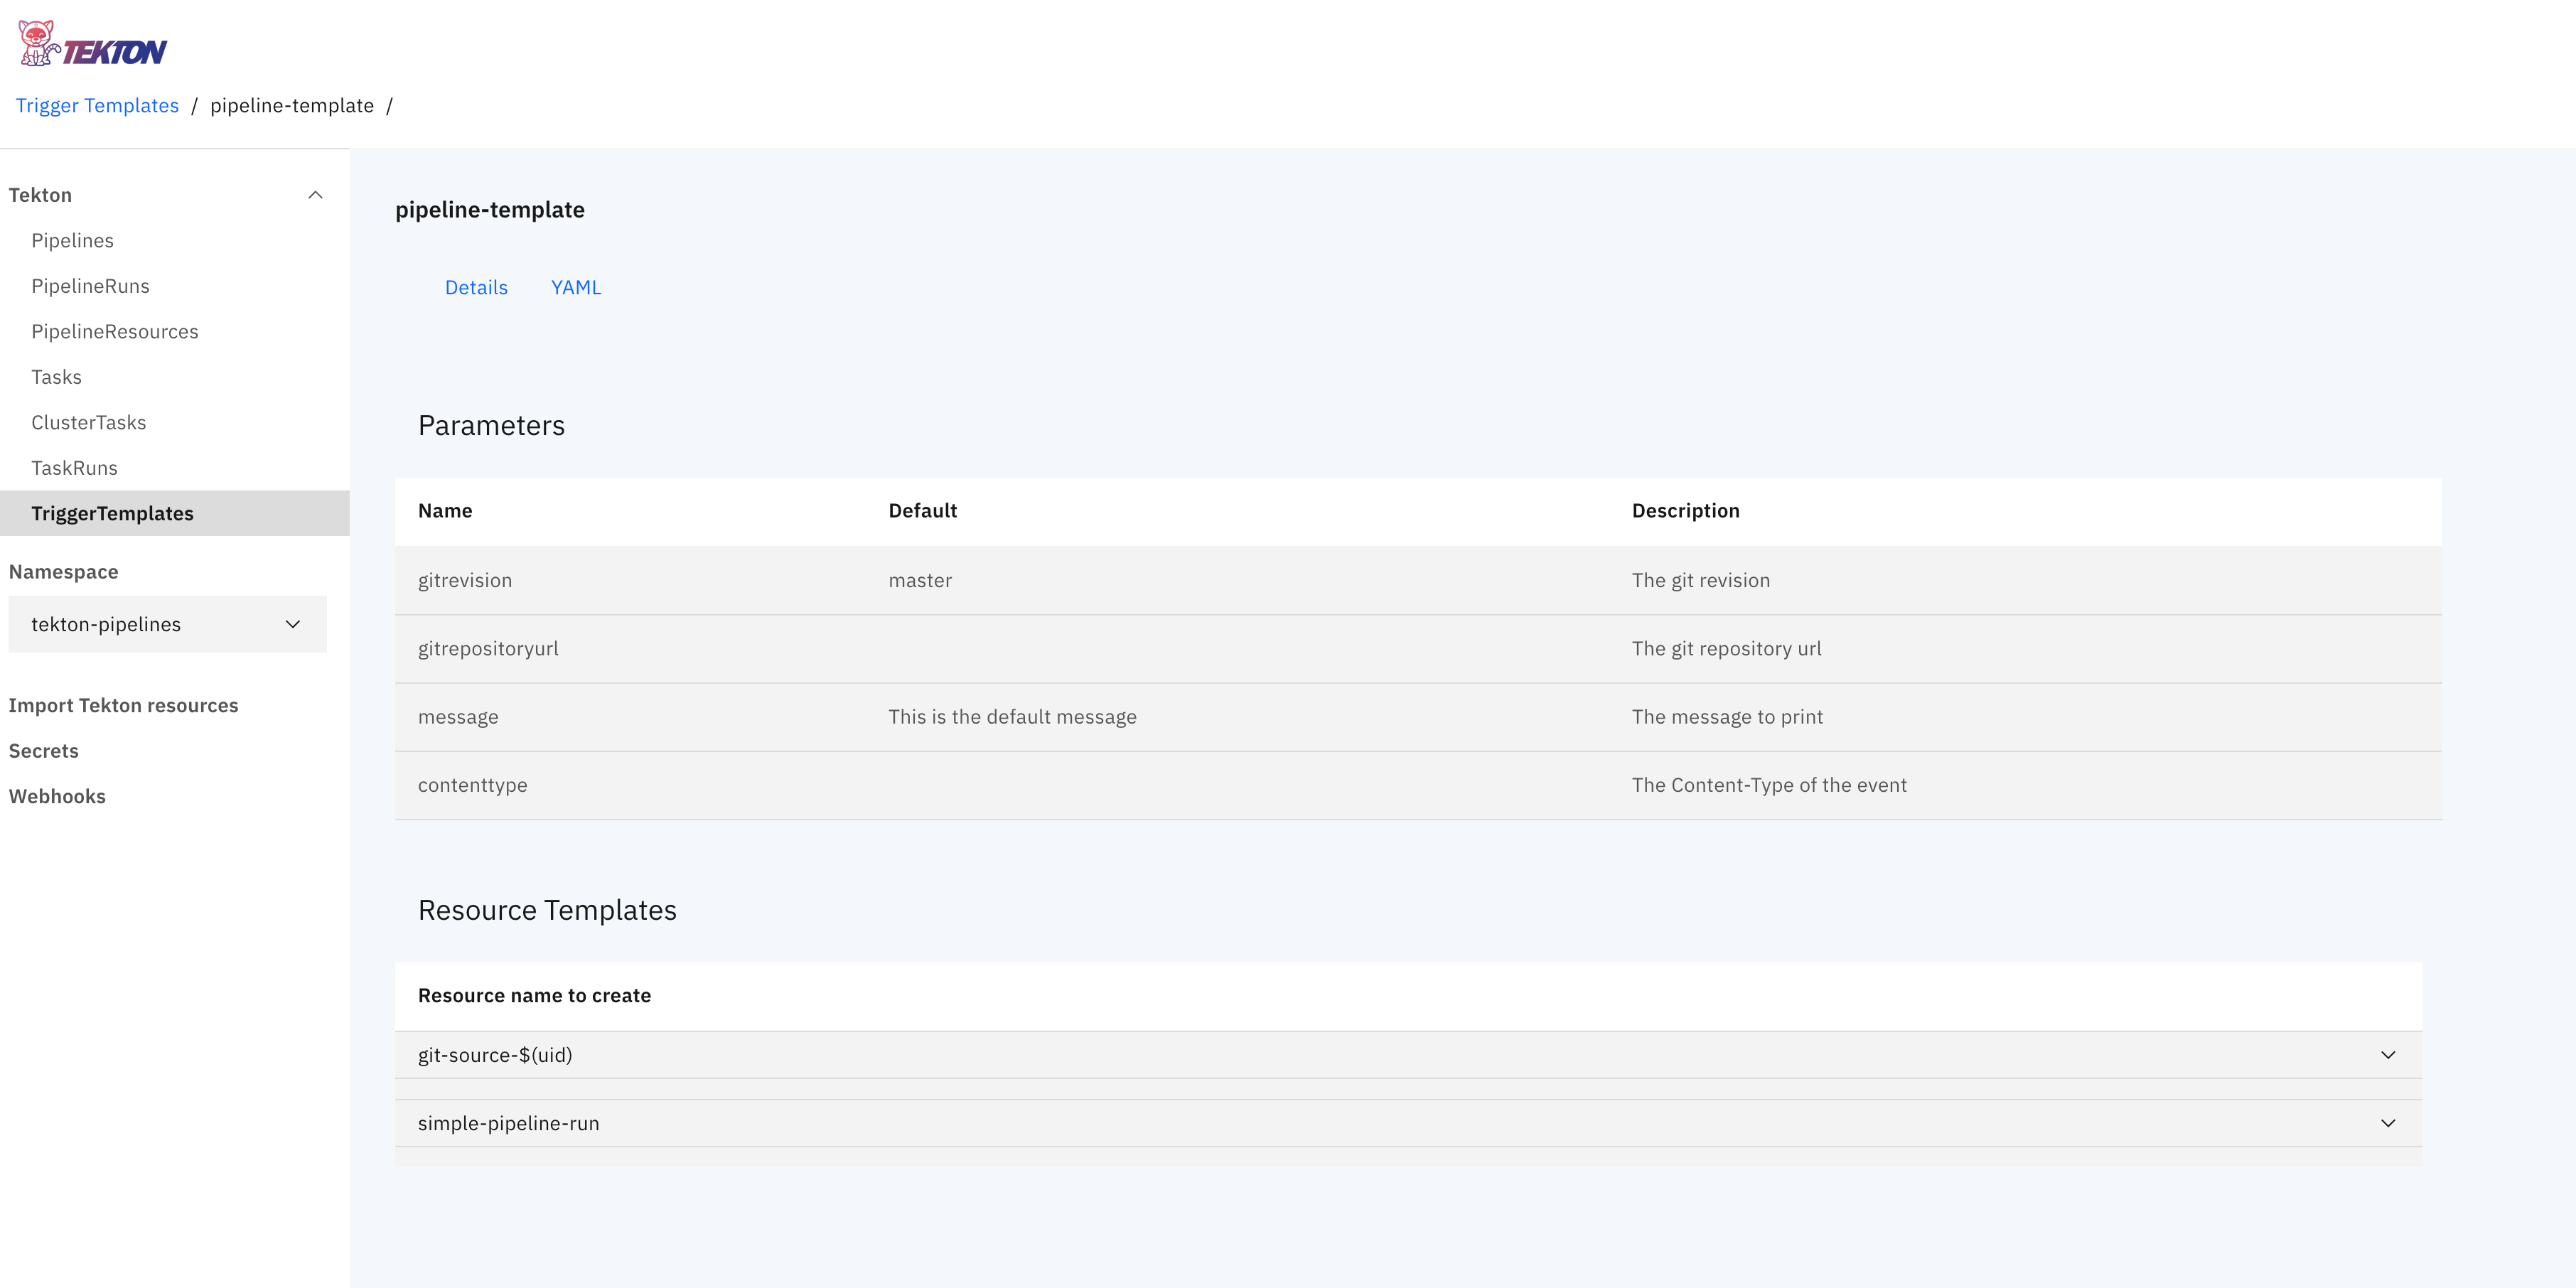Screen dimensions: 2576x1288
Task: Select TriggerTemplates in the sidebar
Action: (175, 513)
